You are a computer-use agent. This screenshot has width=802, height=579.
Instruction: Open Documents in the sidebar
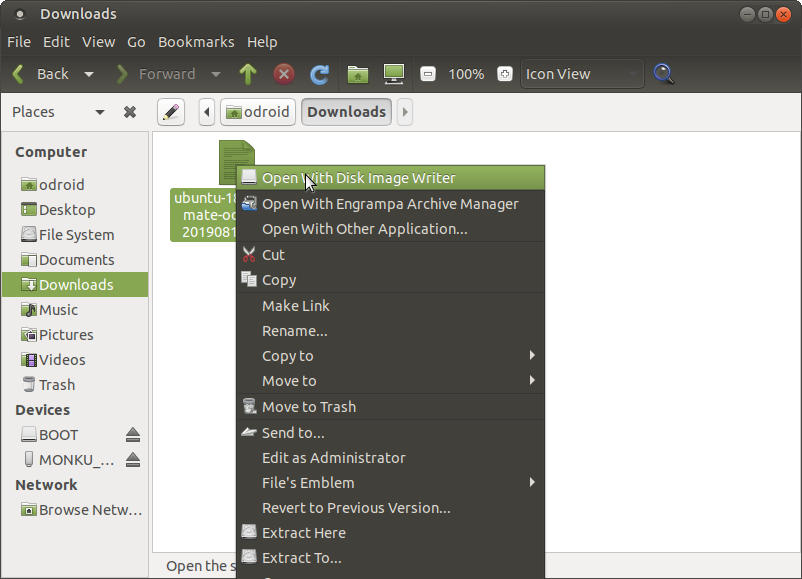pyautogui.click(x=76, y=260)
